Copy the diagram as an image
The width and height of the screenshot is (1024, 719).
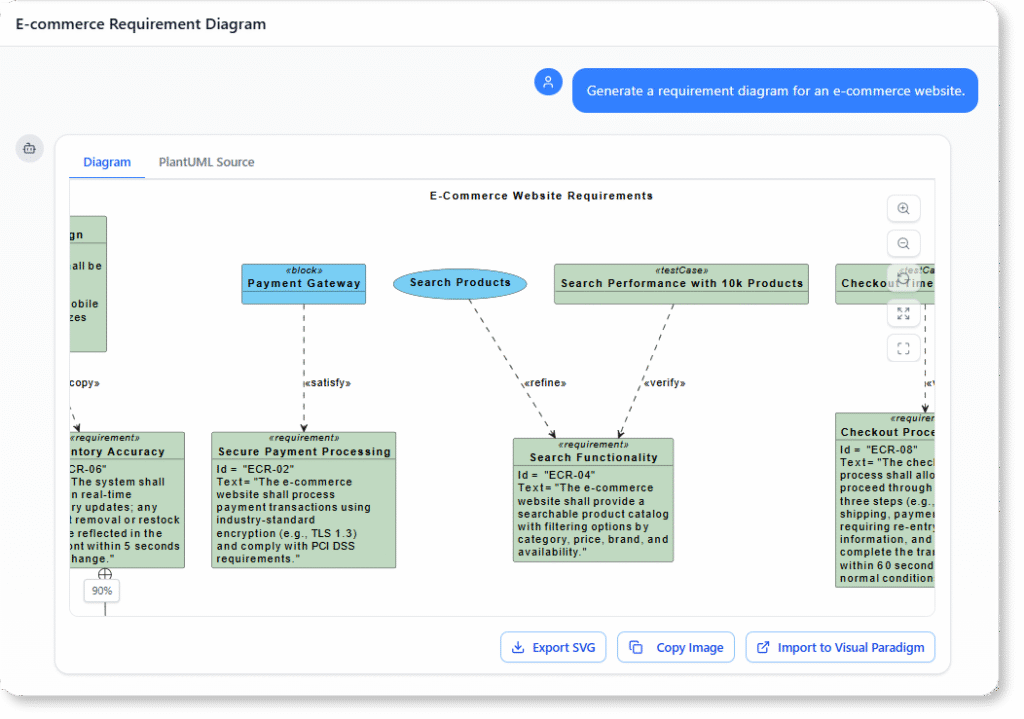click(676, 647)
